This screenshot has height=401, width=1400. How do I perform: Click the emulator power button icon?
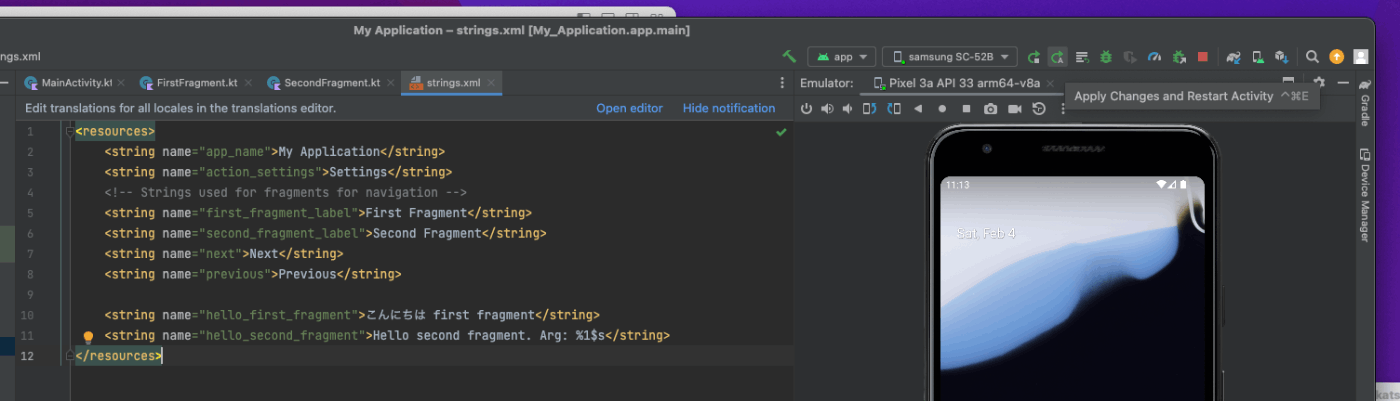(x=807, y=108)
